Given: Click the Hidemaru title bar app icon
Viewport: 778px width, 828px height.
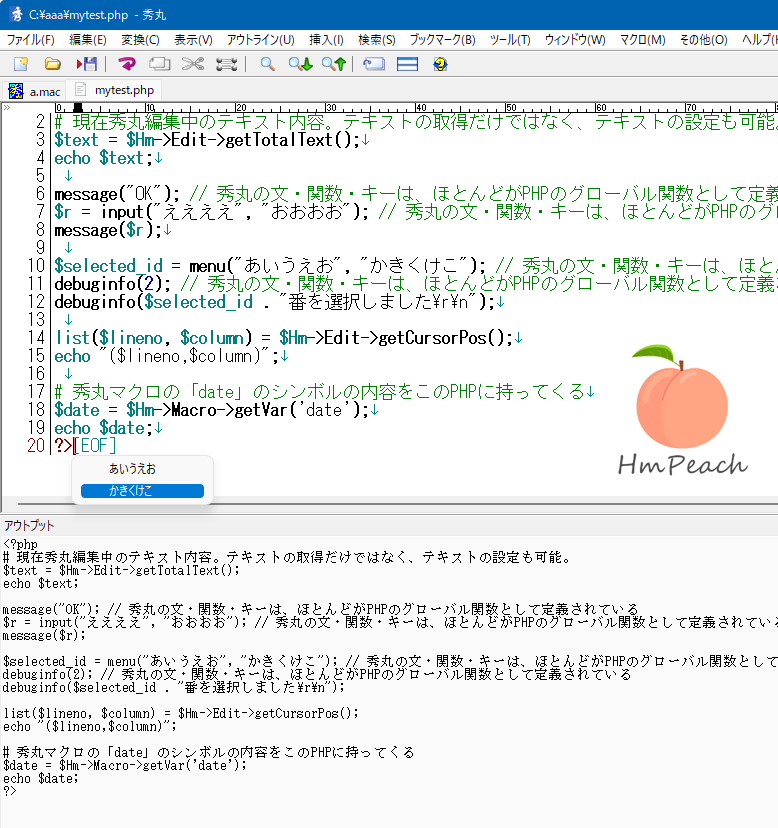Looking at the screenshot, I should tap(16, 14).
